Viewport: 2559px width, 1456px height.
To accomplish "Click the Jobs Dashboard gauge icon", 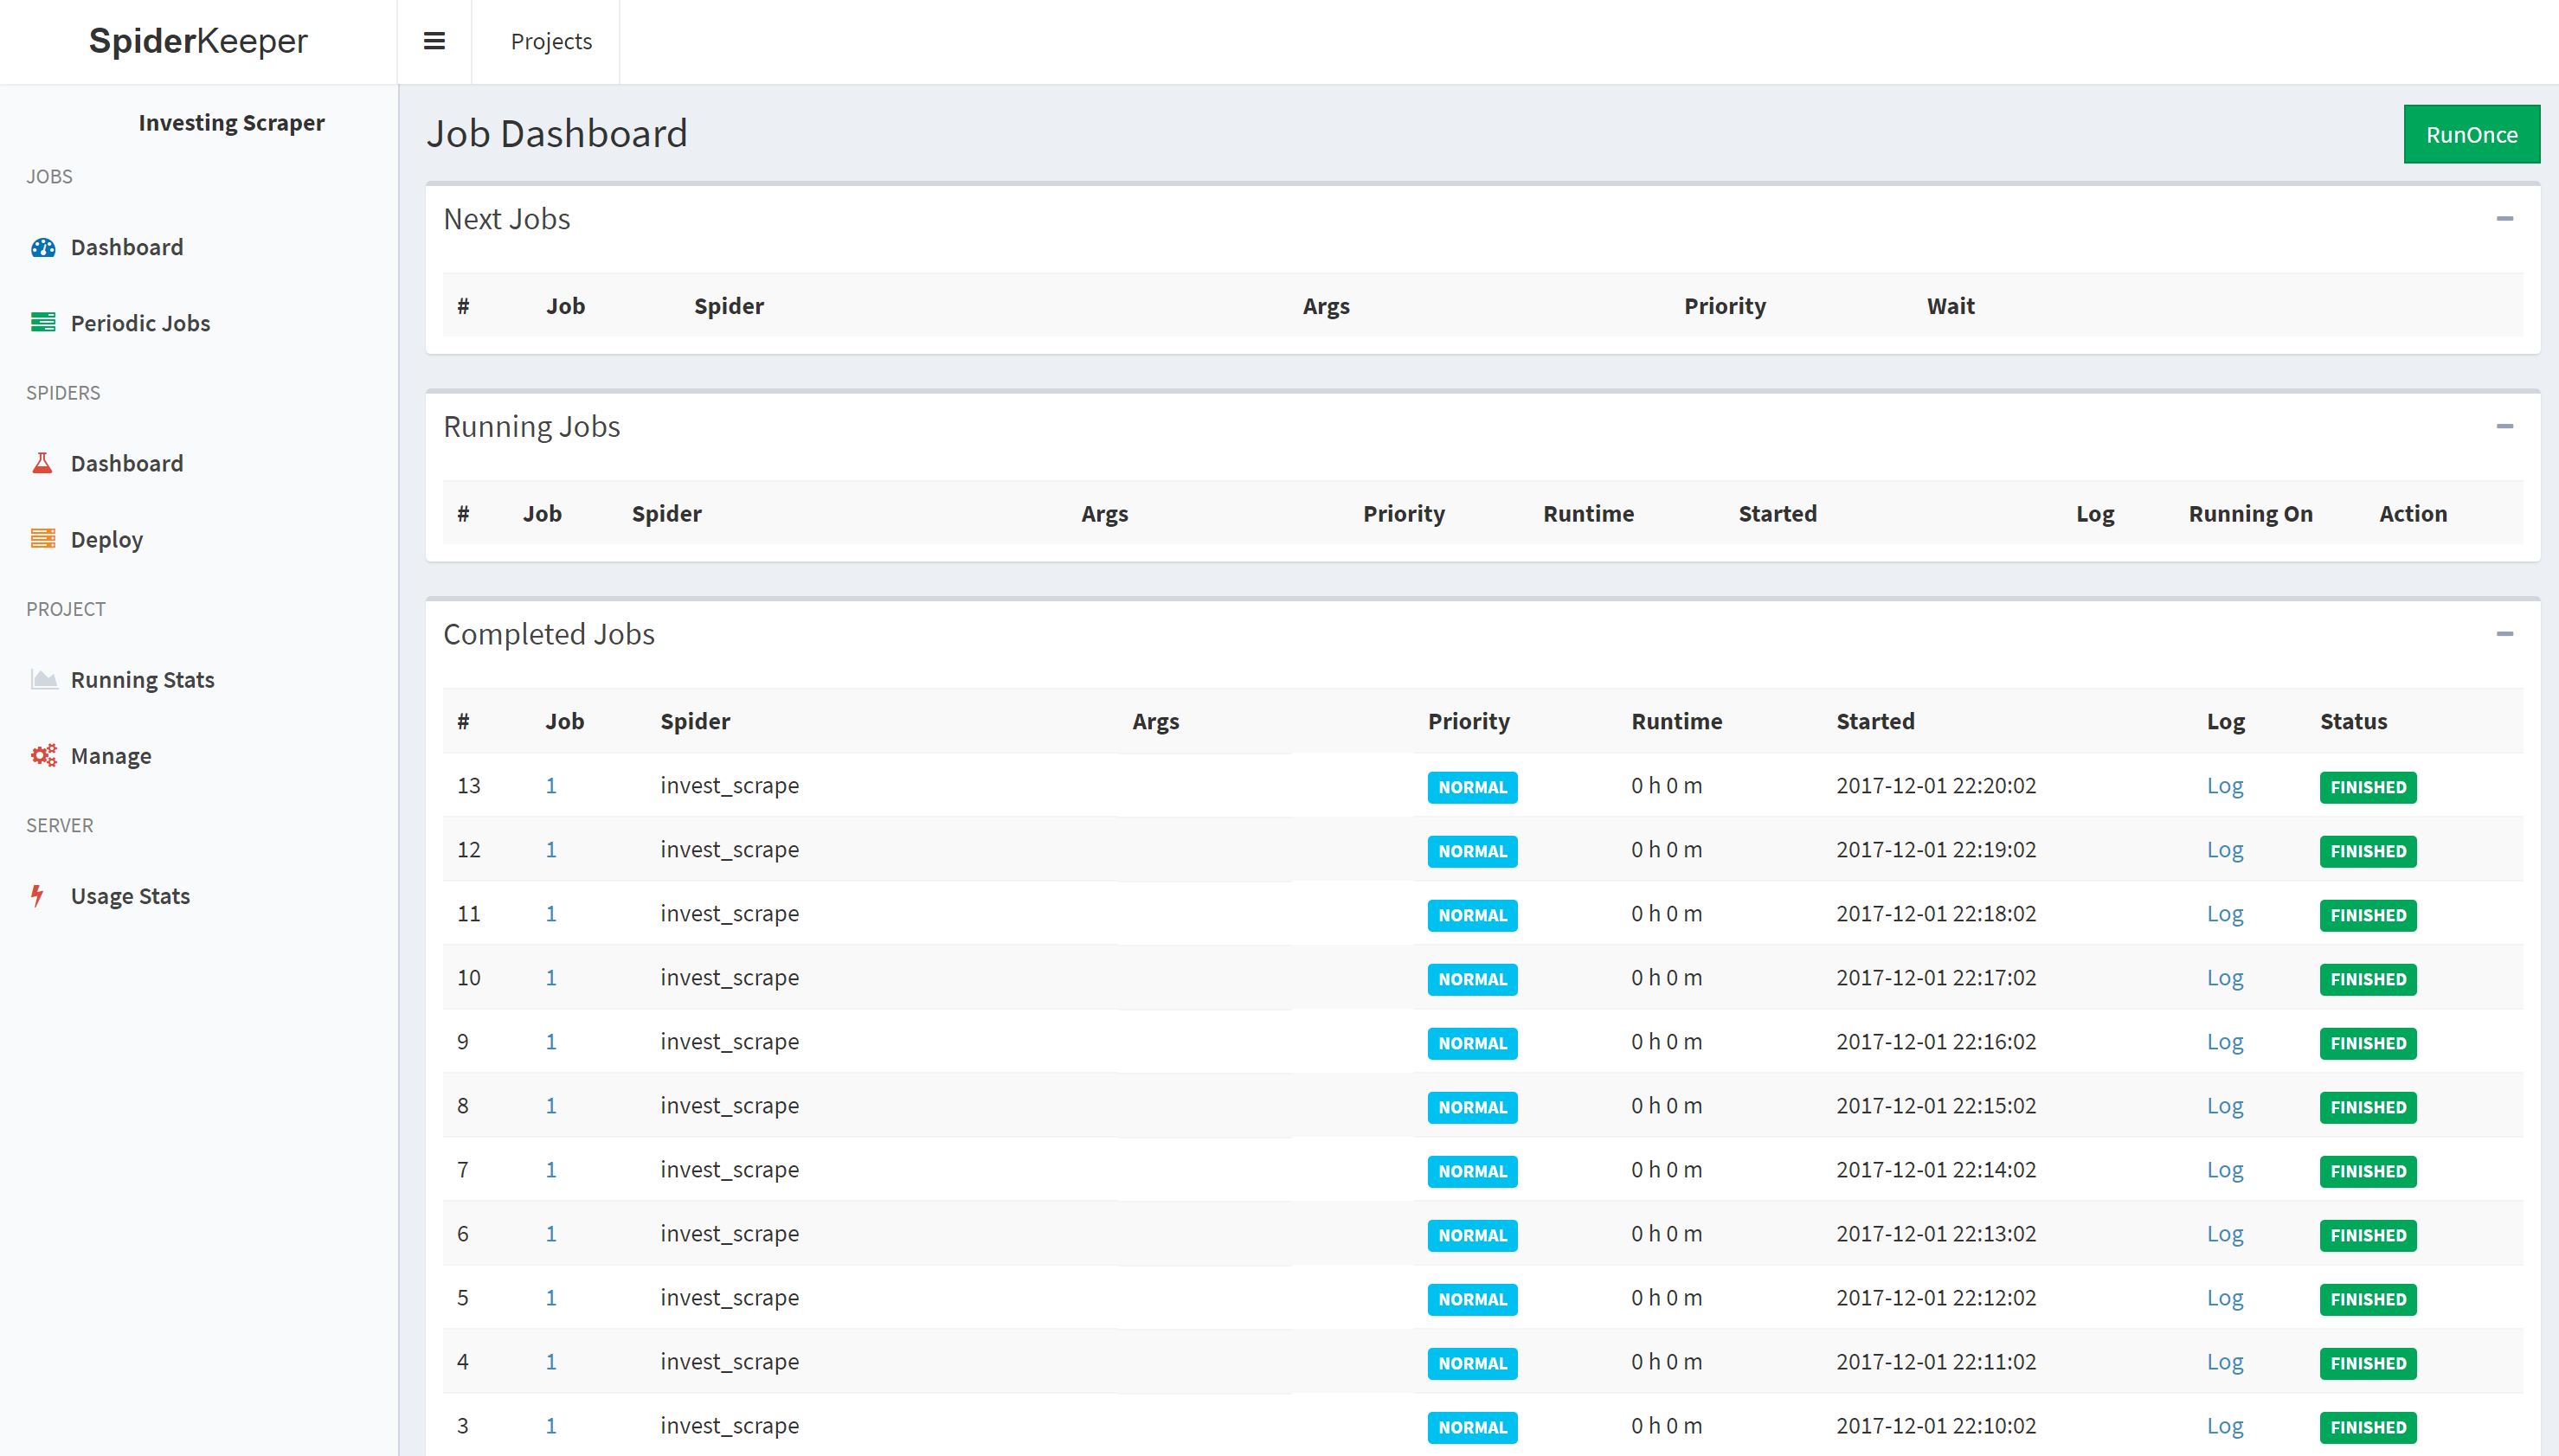I will (x=43, y=247).
